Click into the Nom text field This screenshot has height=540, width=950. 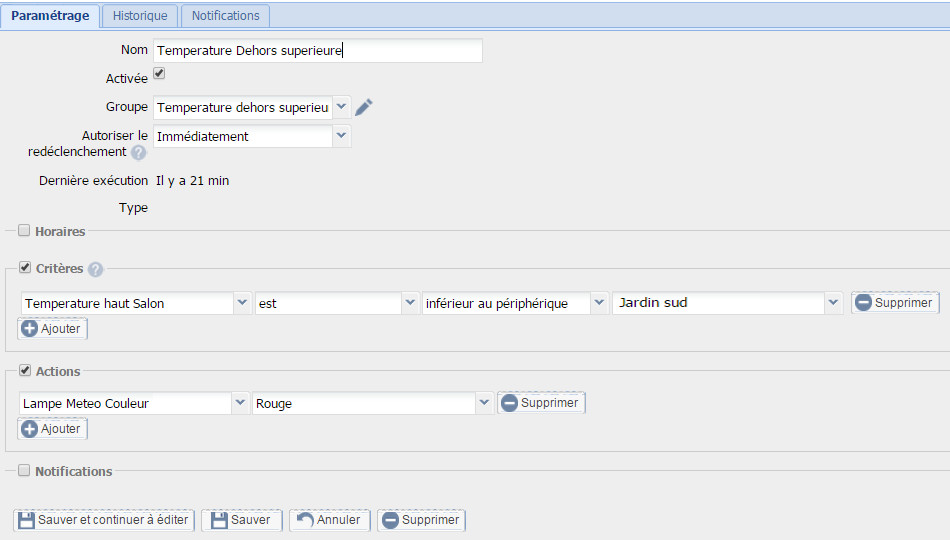coord(317,50)
